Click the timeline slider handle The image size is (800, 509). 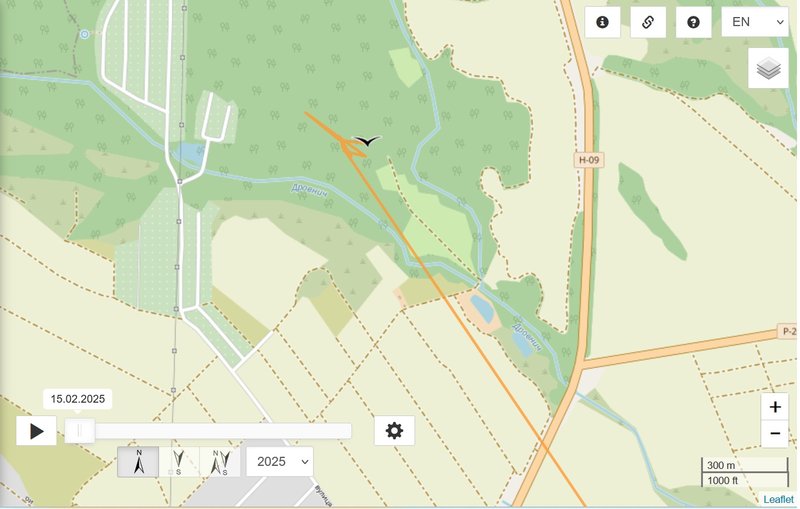pos(80,431)
